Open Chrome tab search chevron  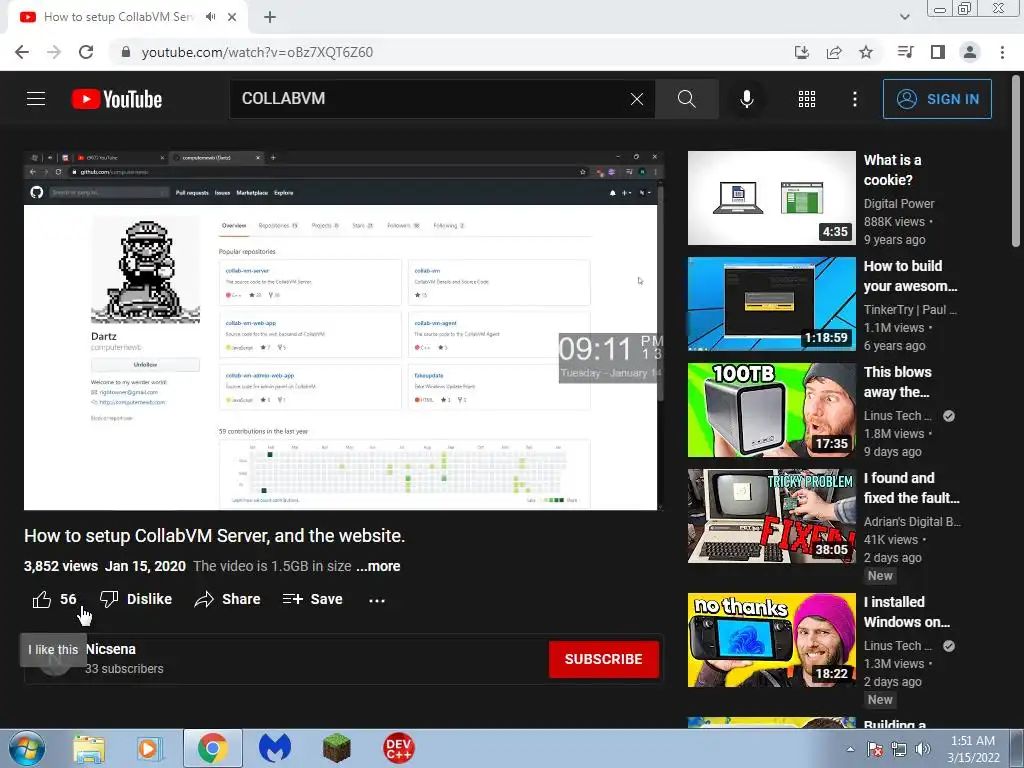tap(904, 17)
